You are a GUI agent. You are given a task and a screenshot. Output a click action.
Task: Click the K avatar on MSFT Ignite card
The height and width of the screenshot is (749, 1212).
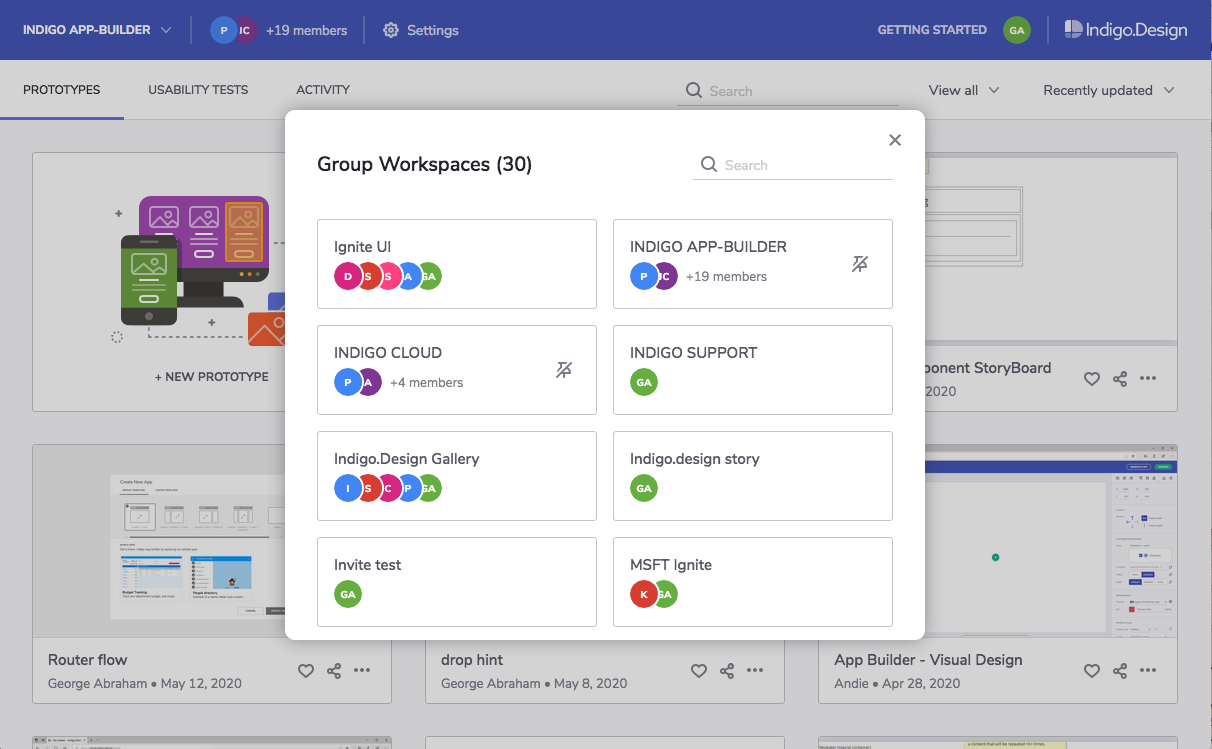pos(642,595)
